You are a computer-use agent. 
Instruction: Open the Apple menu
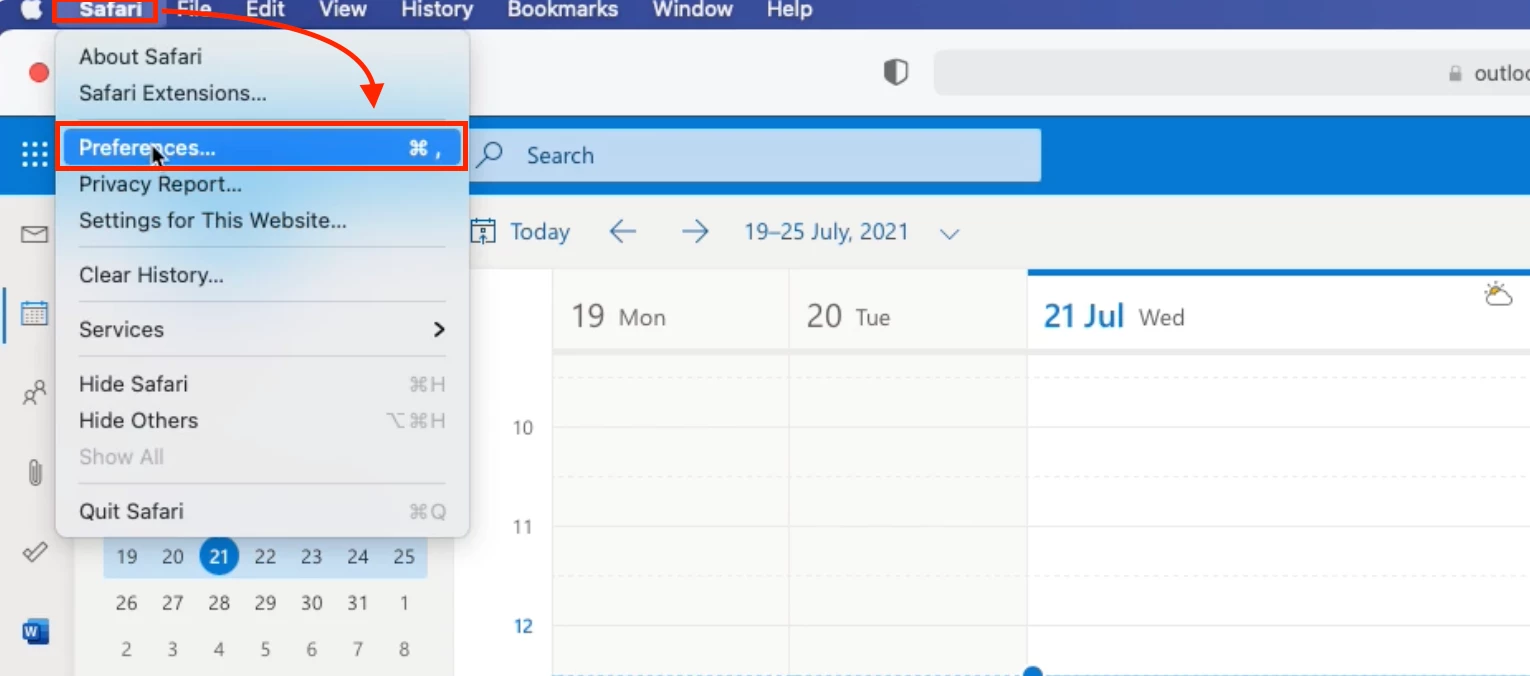point(31,10)
